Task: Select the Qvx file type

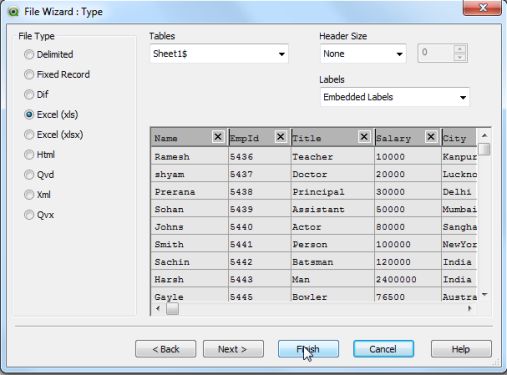Action: 39,215
